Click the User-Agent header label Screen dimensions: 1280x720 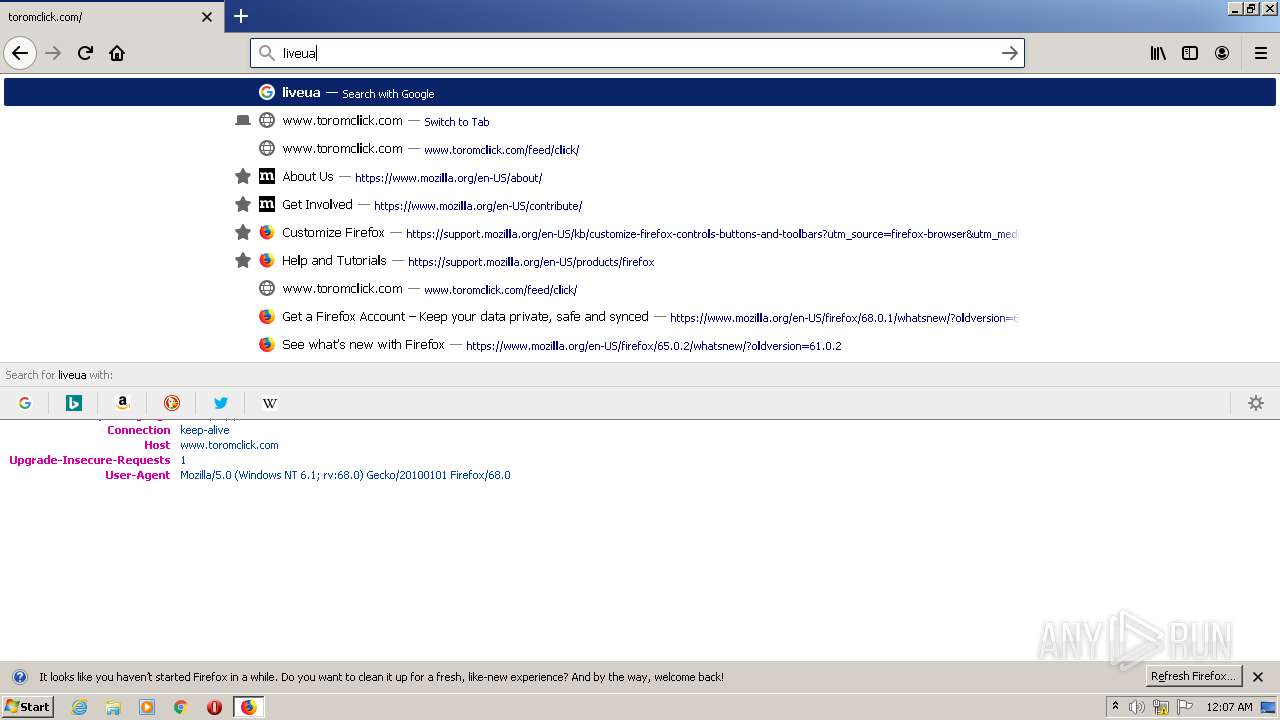[x=138, y=475]
